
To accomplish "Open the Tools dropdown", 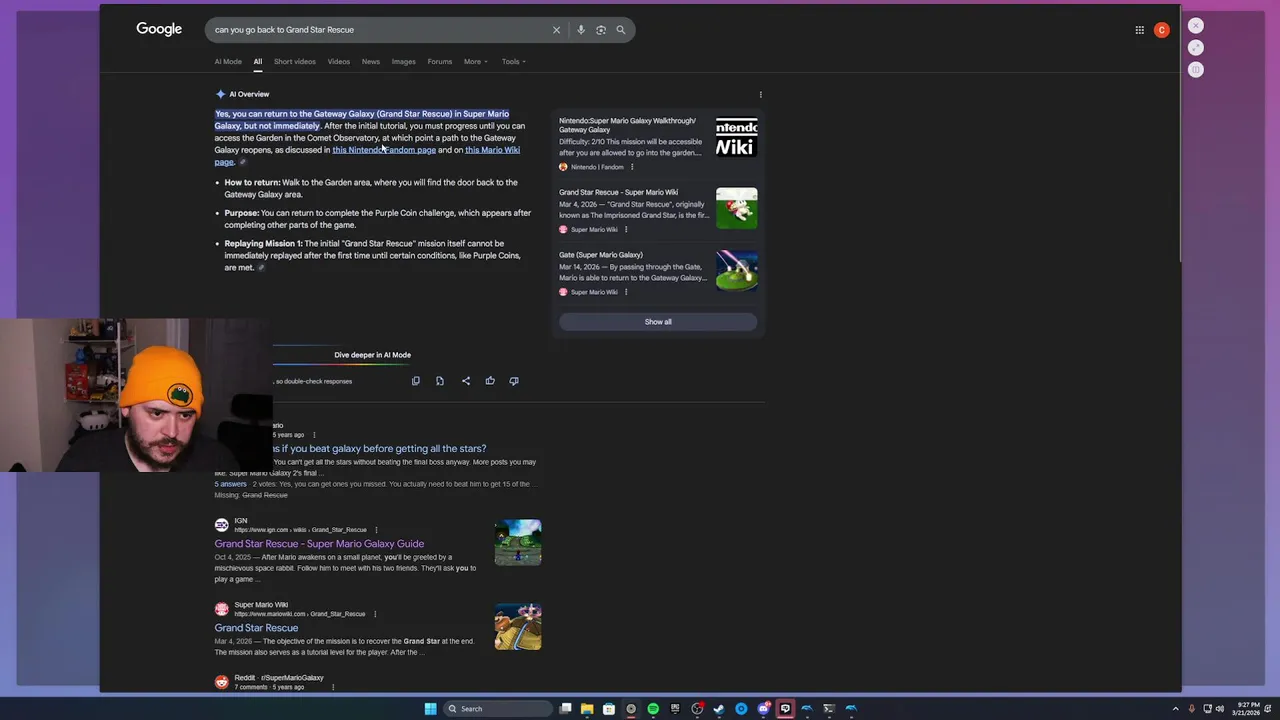I will (514, 62).
